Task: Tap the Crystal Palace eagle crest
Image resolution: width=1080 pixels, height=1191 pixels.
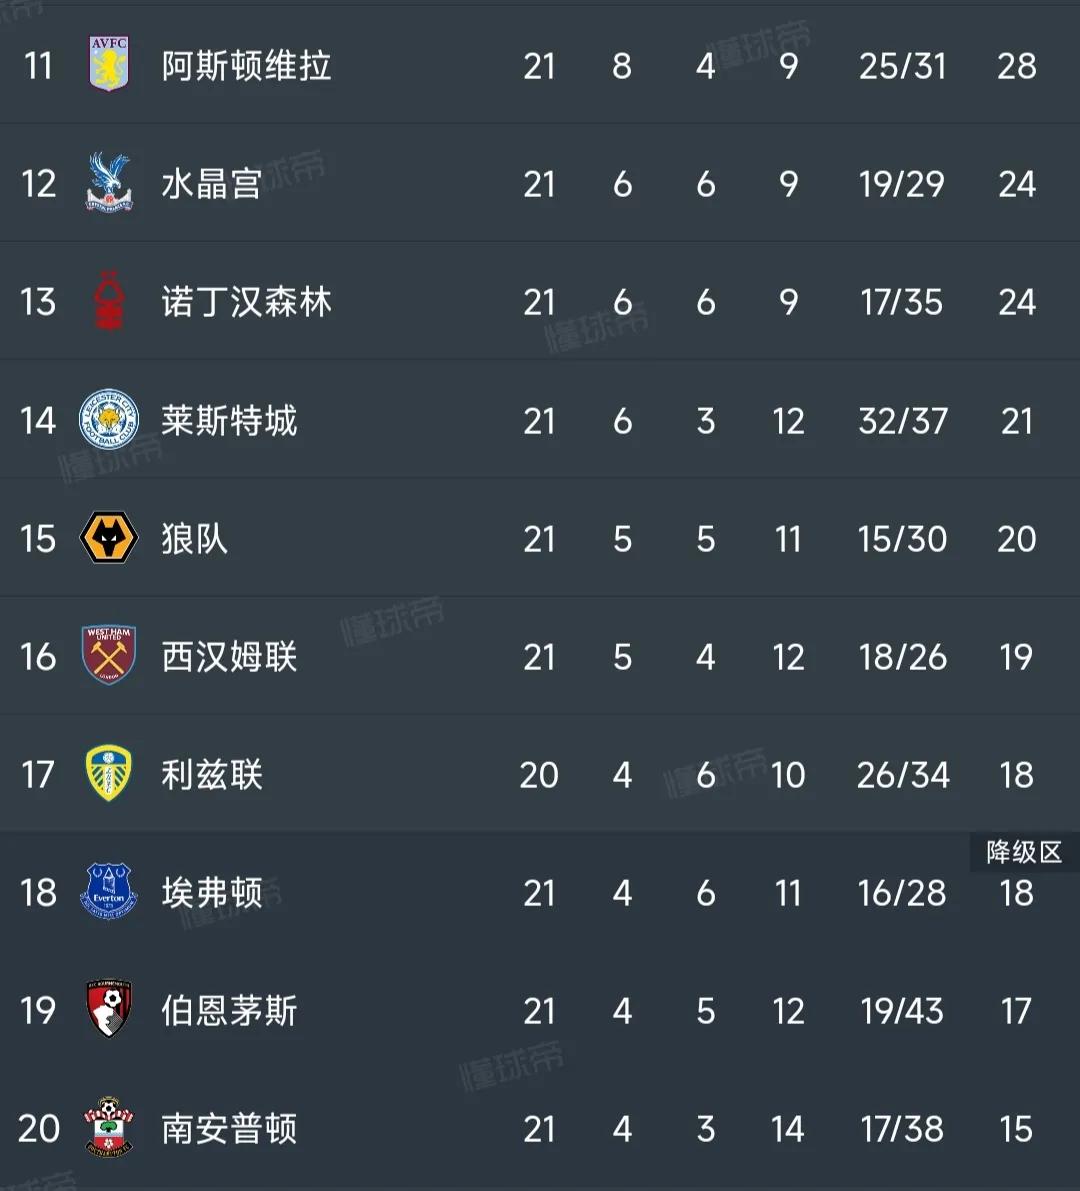Action: click(108, 183)
